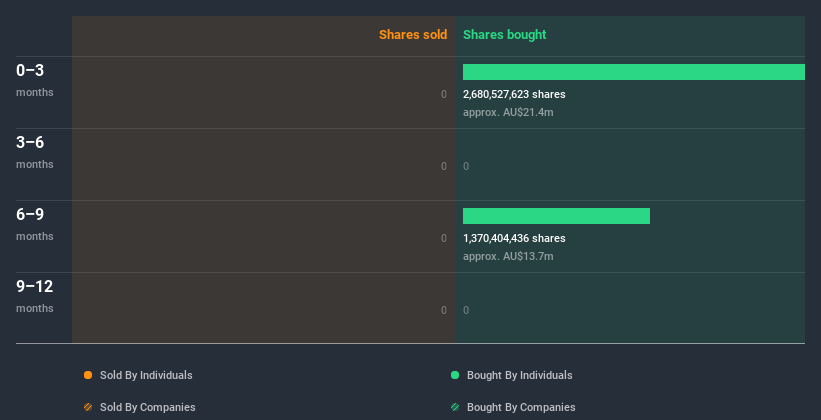
Task: Click the shares sold zero in 6–9 months row
Action: tap(444, 238)
